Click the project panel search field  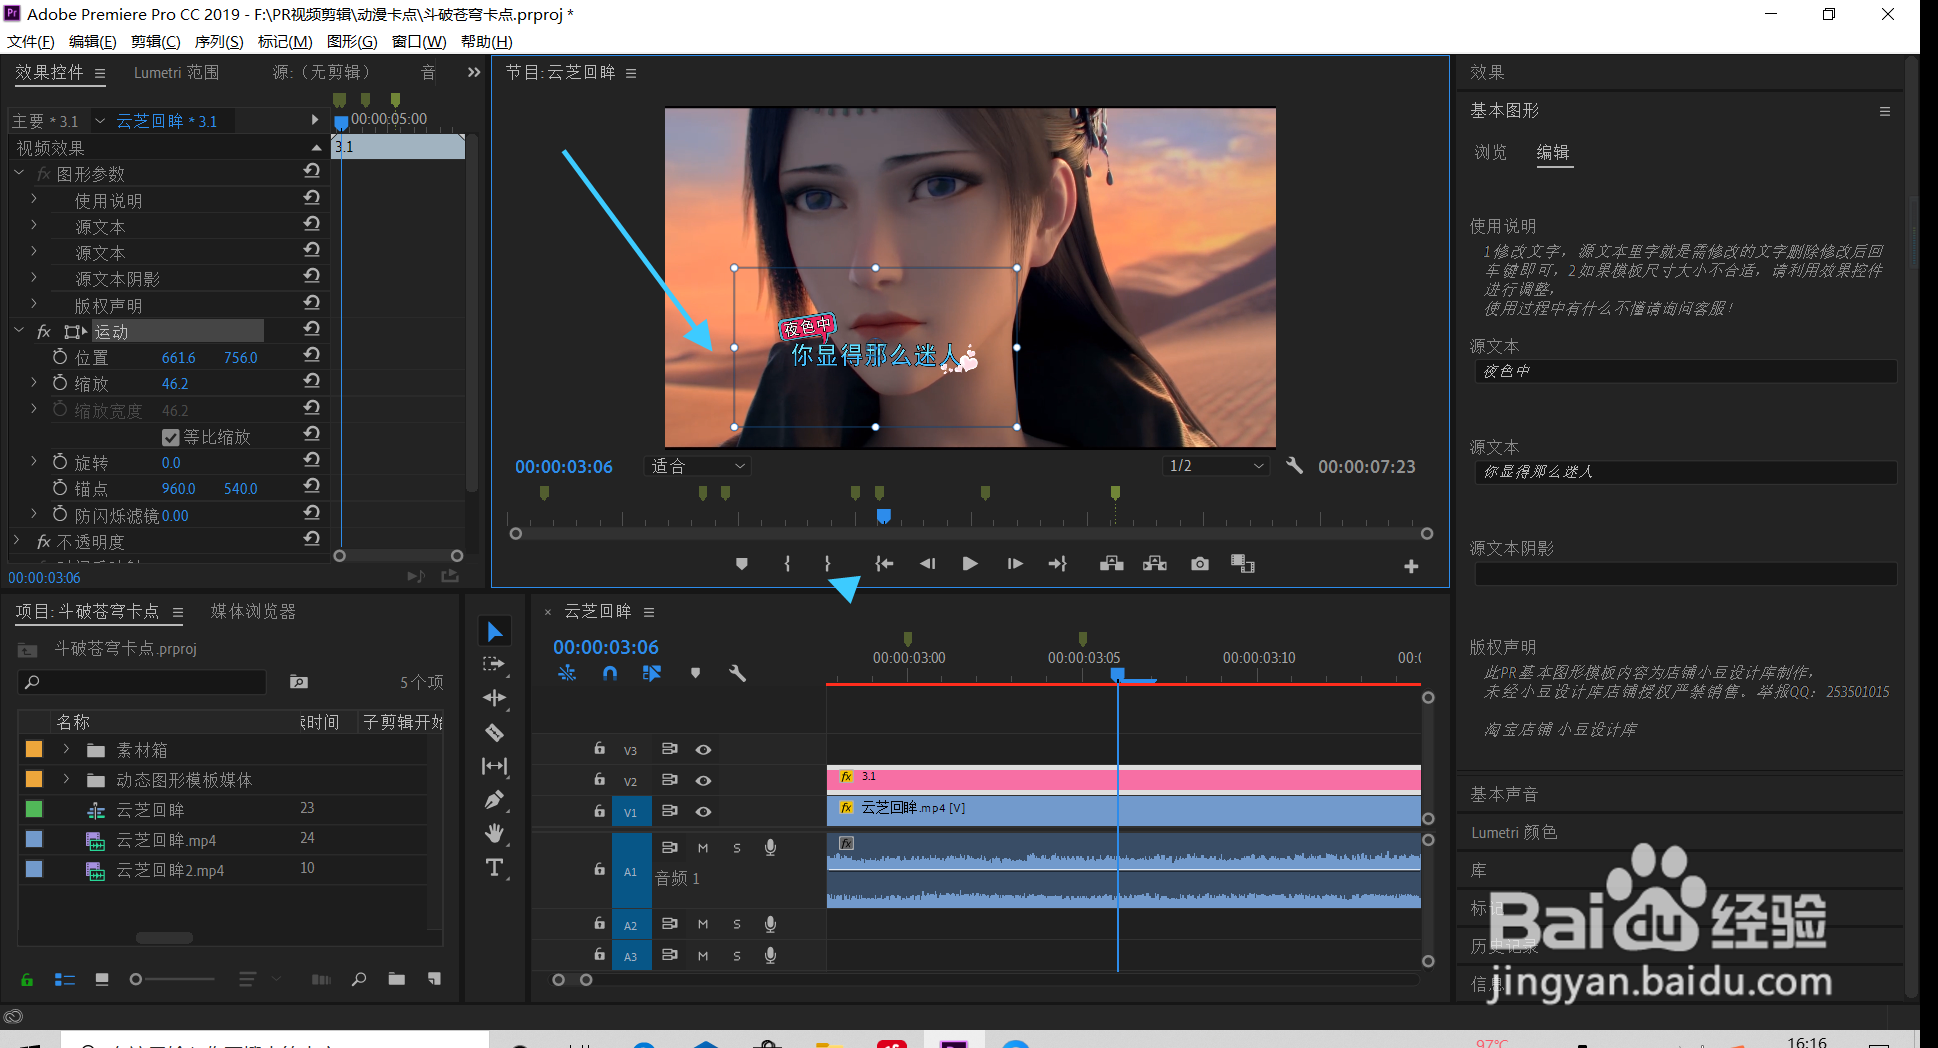tap(142, 682)
